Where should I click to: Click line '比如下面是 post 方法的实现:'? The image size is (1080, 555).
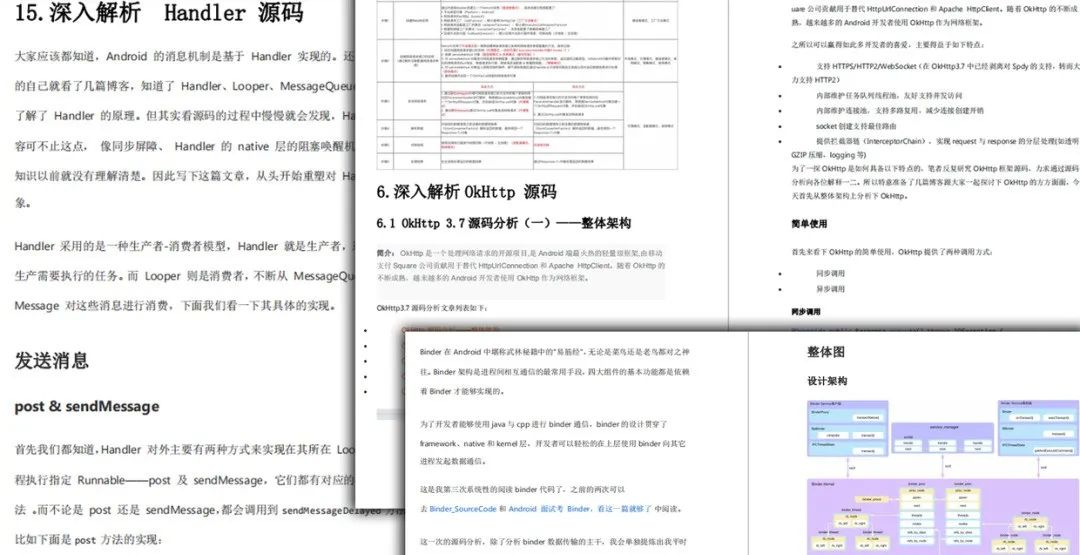click(x=87, y=540)
